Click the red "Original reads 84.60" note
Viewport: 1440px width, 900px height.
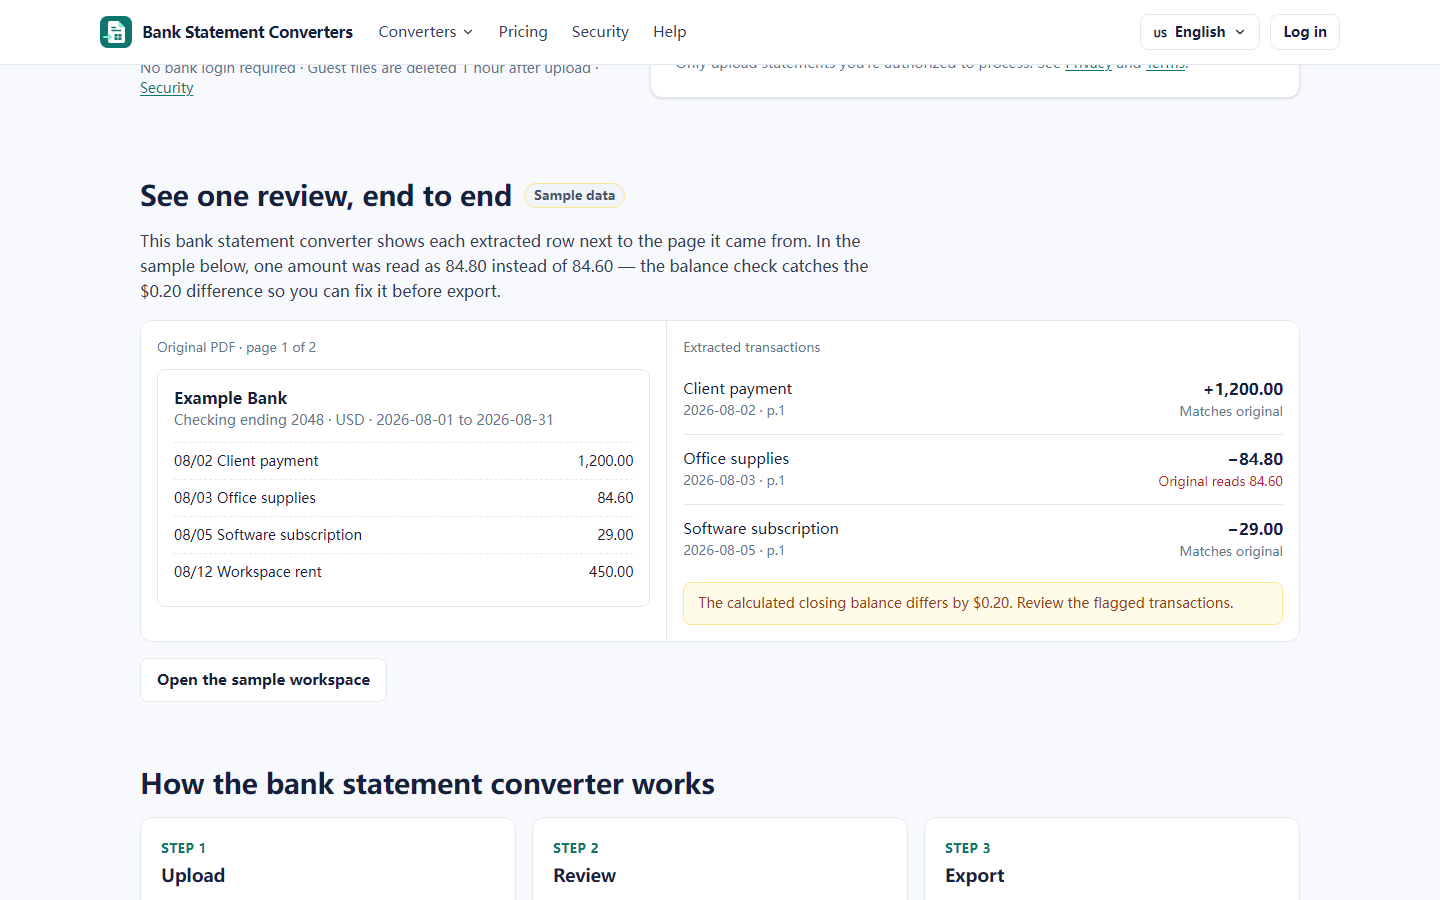[x=1220, y=482]
